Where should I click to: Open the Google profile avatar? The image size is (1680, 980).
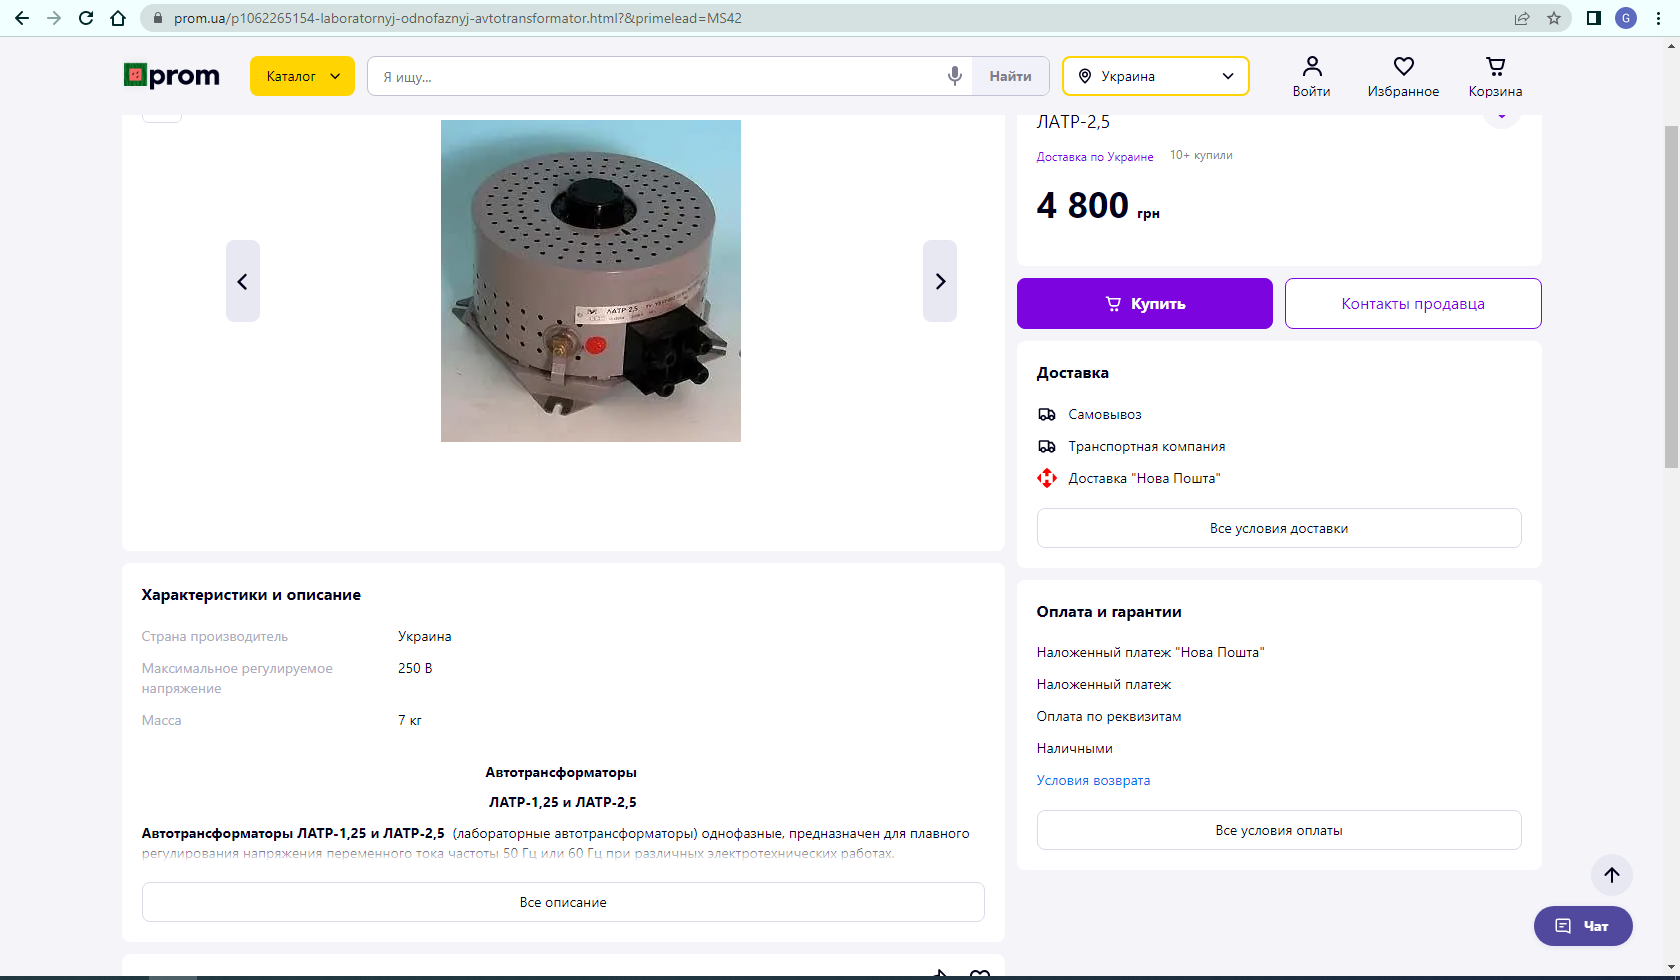[x=1626, y=18]
